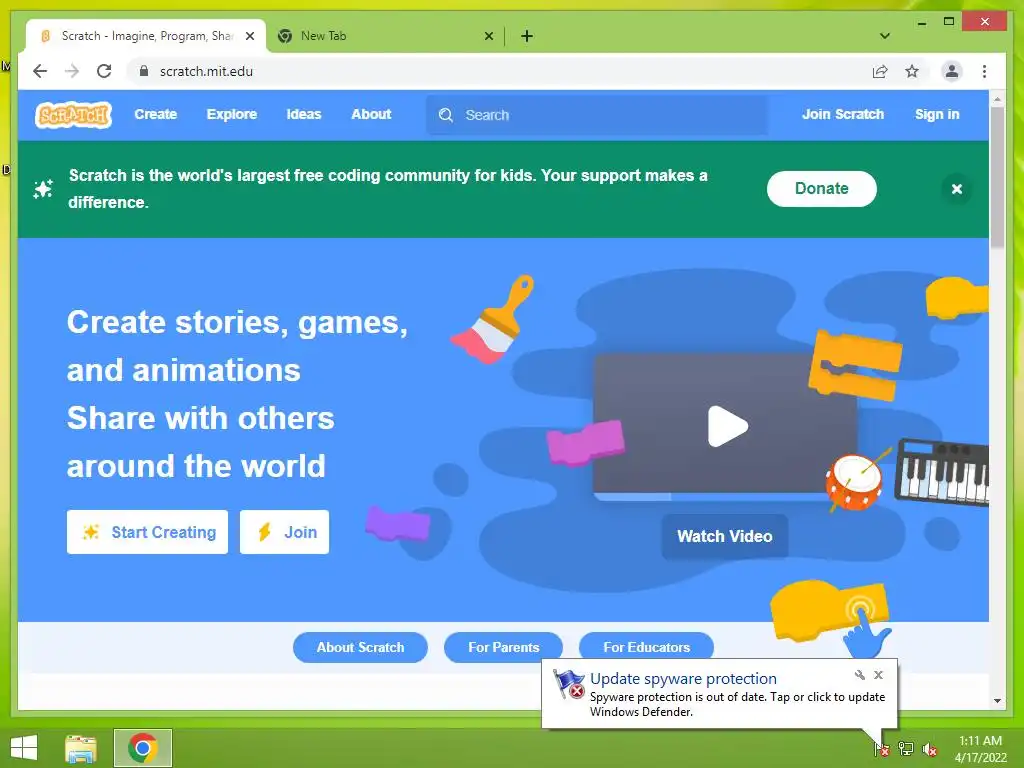The width and height of the screenshot is (1024, 768).
Task: Dismiss the green donation banner
Action: coord(957,189)
